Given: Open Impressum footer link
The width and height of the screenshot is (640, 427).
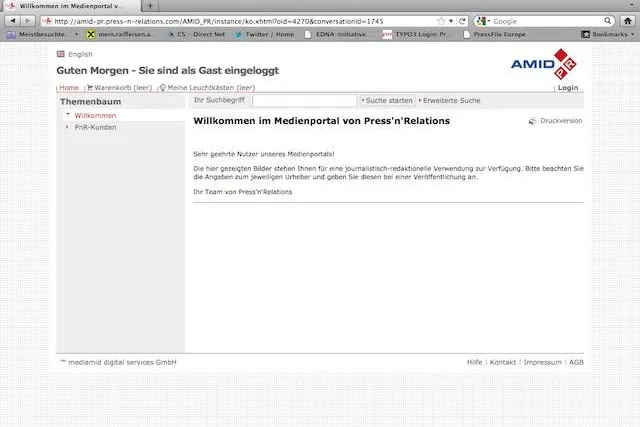Looking at the screenshot, I should [542, 362].
